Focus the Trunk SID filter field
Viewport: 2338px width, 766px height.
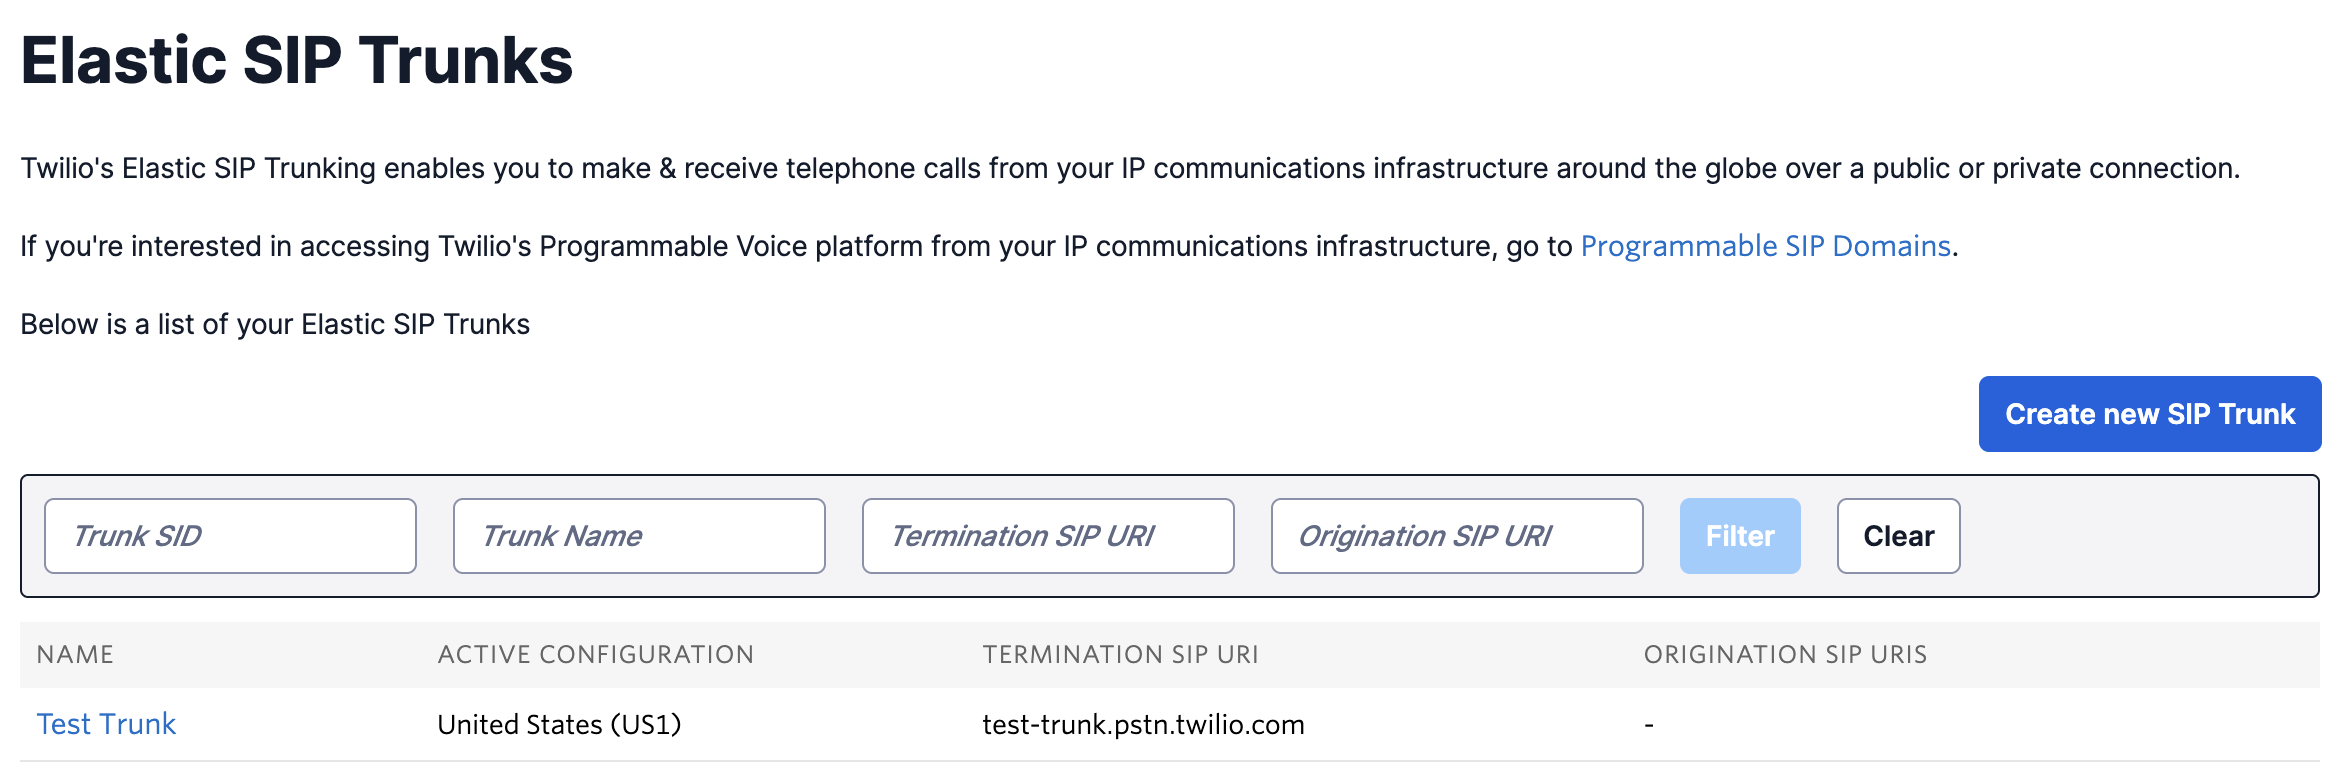[230, 536]
